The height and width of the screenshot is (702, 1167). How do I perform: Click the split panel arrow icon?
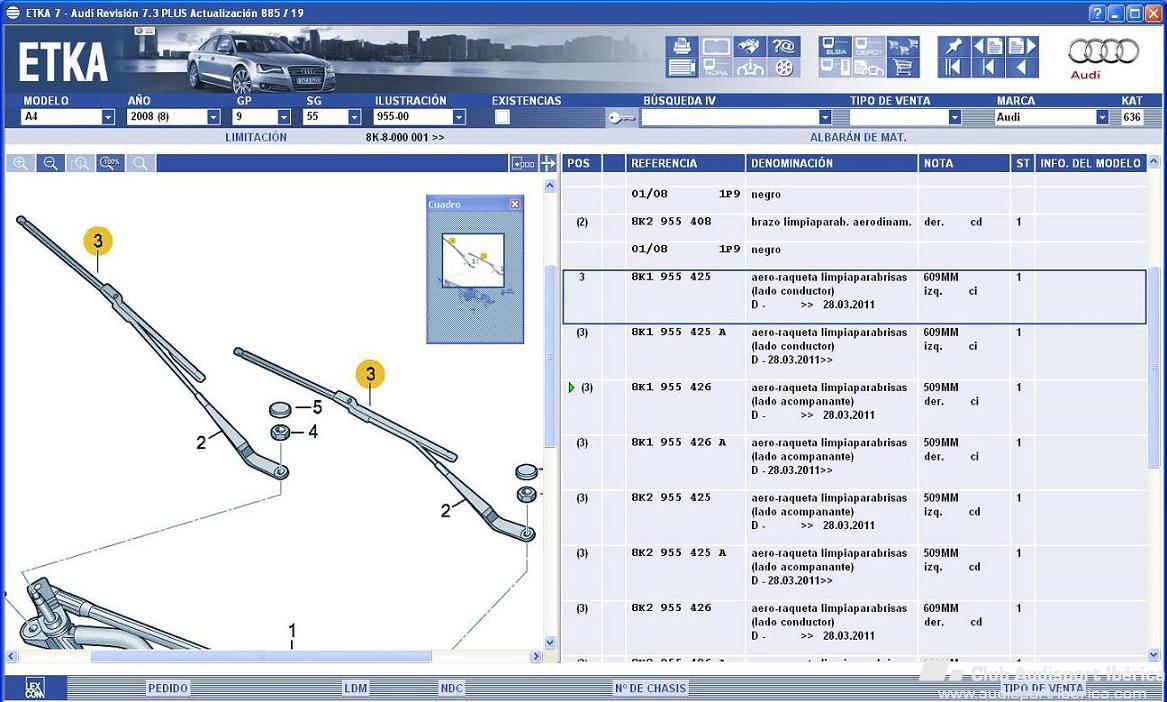548,163
